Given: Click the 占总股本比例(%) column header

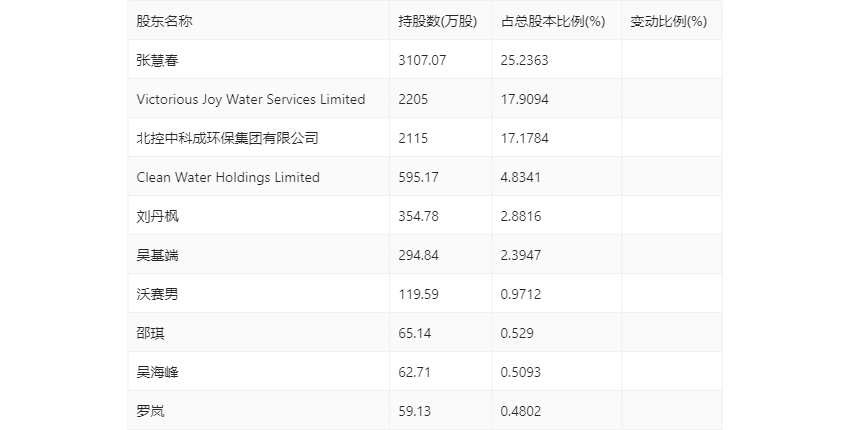Looking at the screenshot, I should (x=553, y=21).
